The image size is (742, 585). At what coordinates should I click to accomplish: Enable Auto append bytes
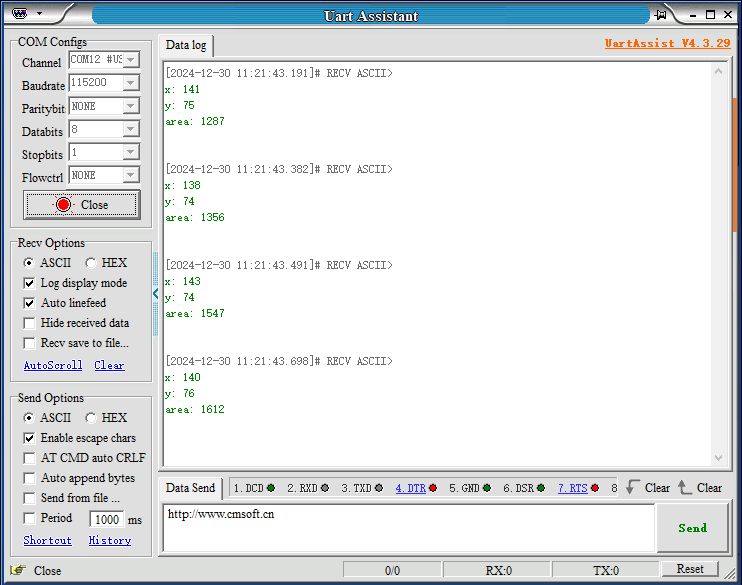click(x=29, y=478)
